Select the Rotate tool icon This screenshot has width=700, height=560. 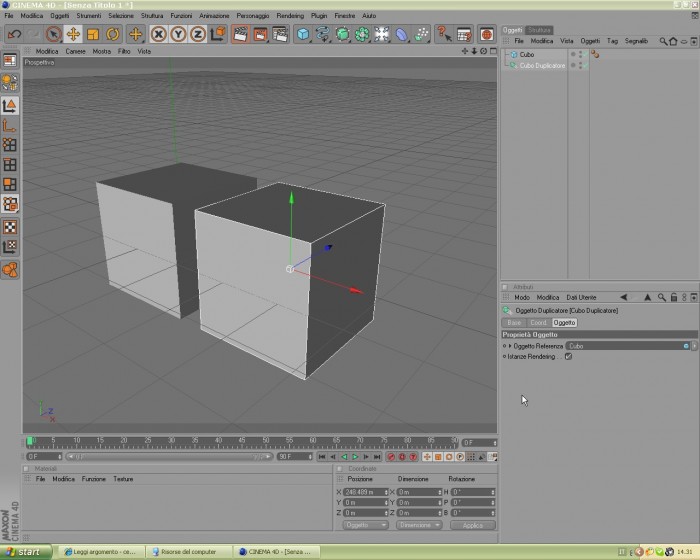pos(112,34)
